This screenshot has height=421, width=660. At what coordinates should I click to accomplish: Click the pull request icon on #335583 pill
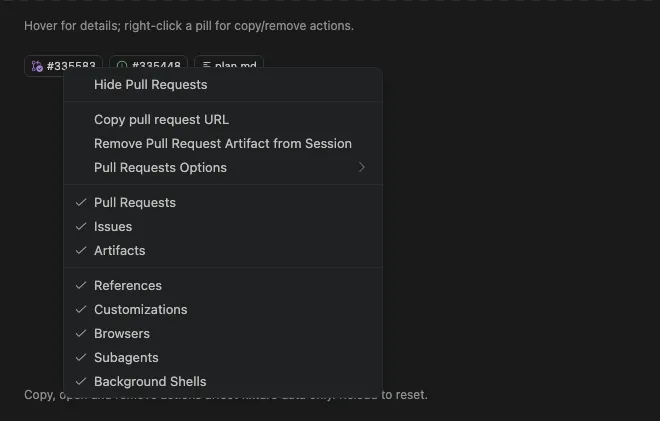(x=37, y=65)
